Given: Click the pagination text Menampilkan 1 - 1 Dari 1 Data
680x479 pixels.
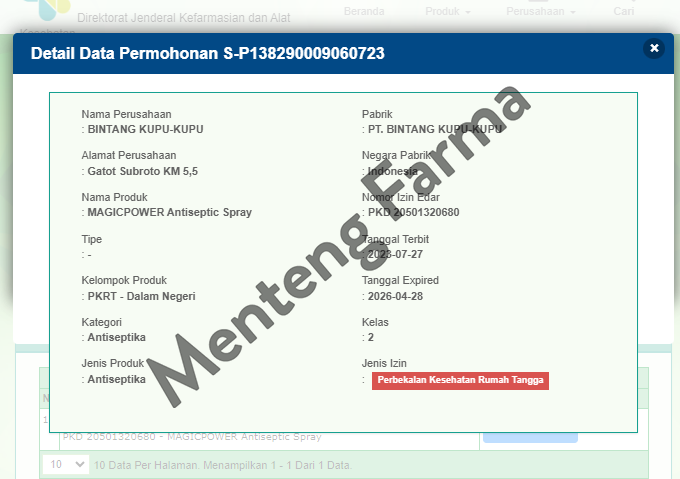Looking at the screenshot, I should pos(278,465).
